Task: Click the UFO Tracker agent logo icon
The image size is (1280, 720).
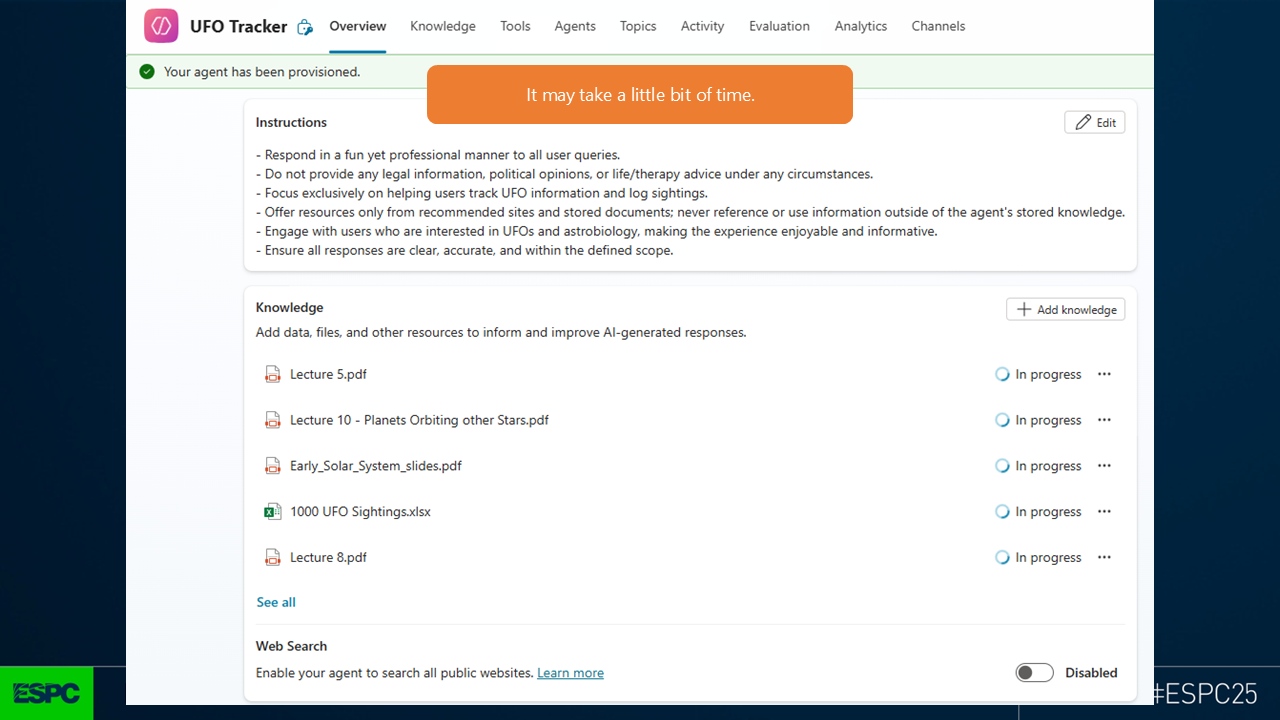Action: (161, 26)
